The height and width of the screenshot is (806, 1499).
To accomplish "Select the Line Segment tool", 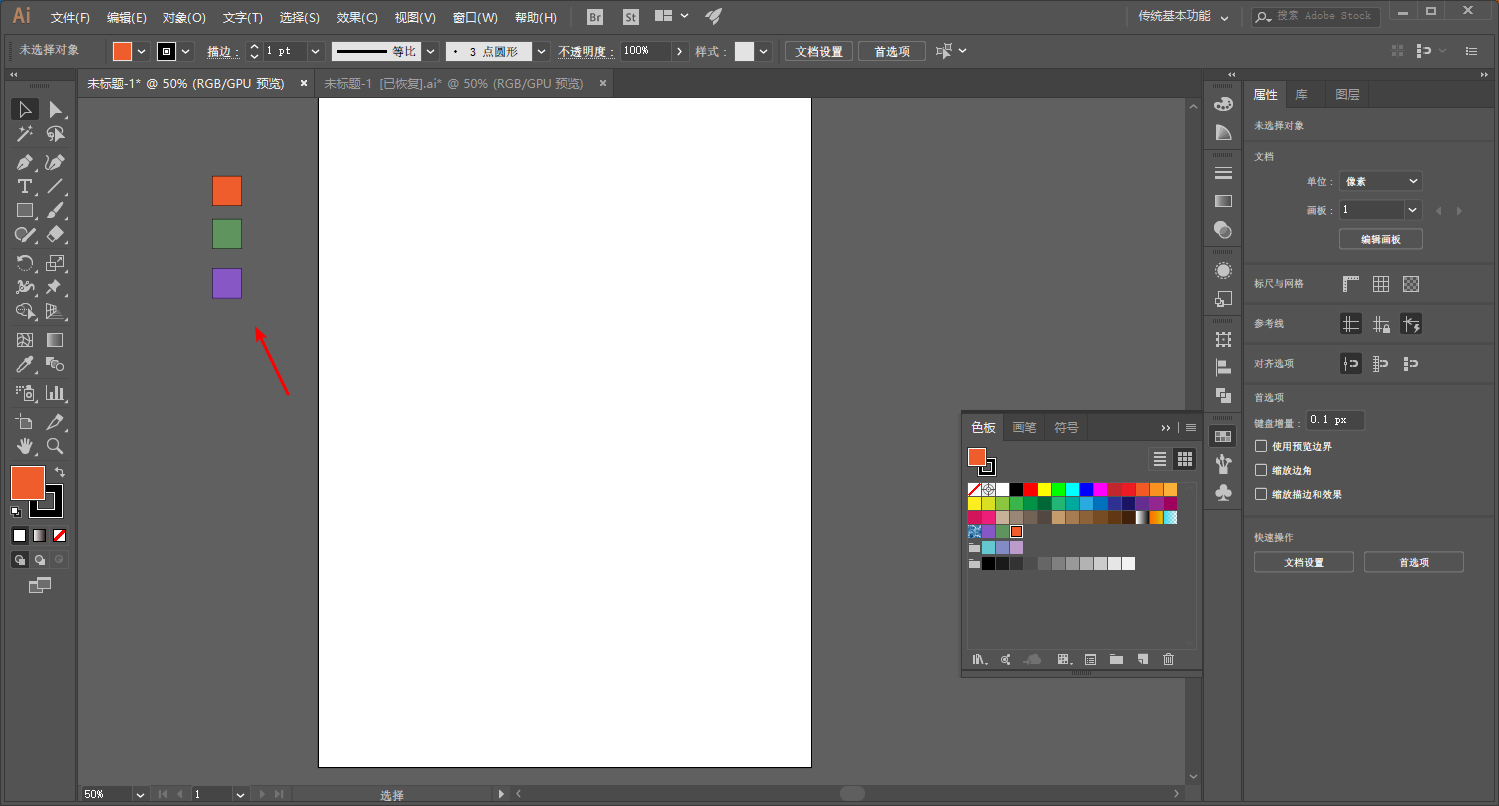I will point(56,186).
